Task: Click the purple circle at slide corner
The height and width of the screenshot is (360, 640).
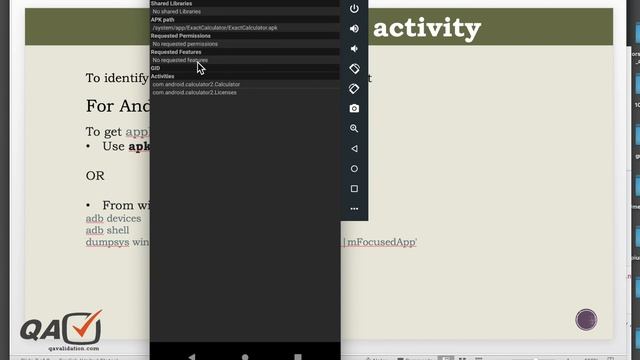Action: tap(587, 320)
